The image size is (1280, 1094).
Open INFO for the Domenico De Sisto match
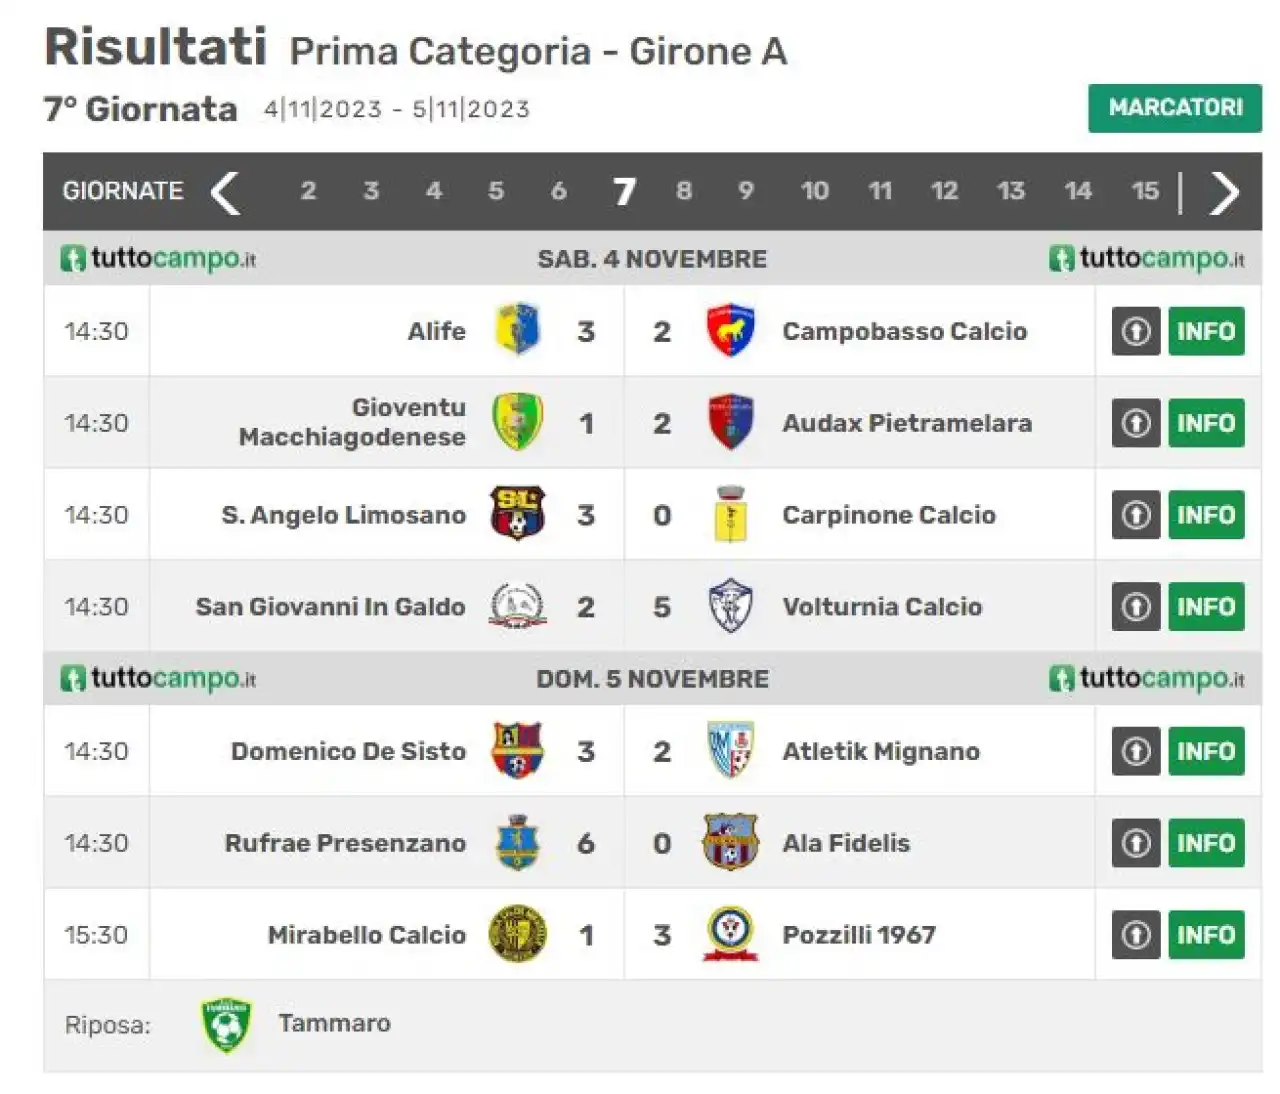click(1206, 751)
